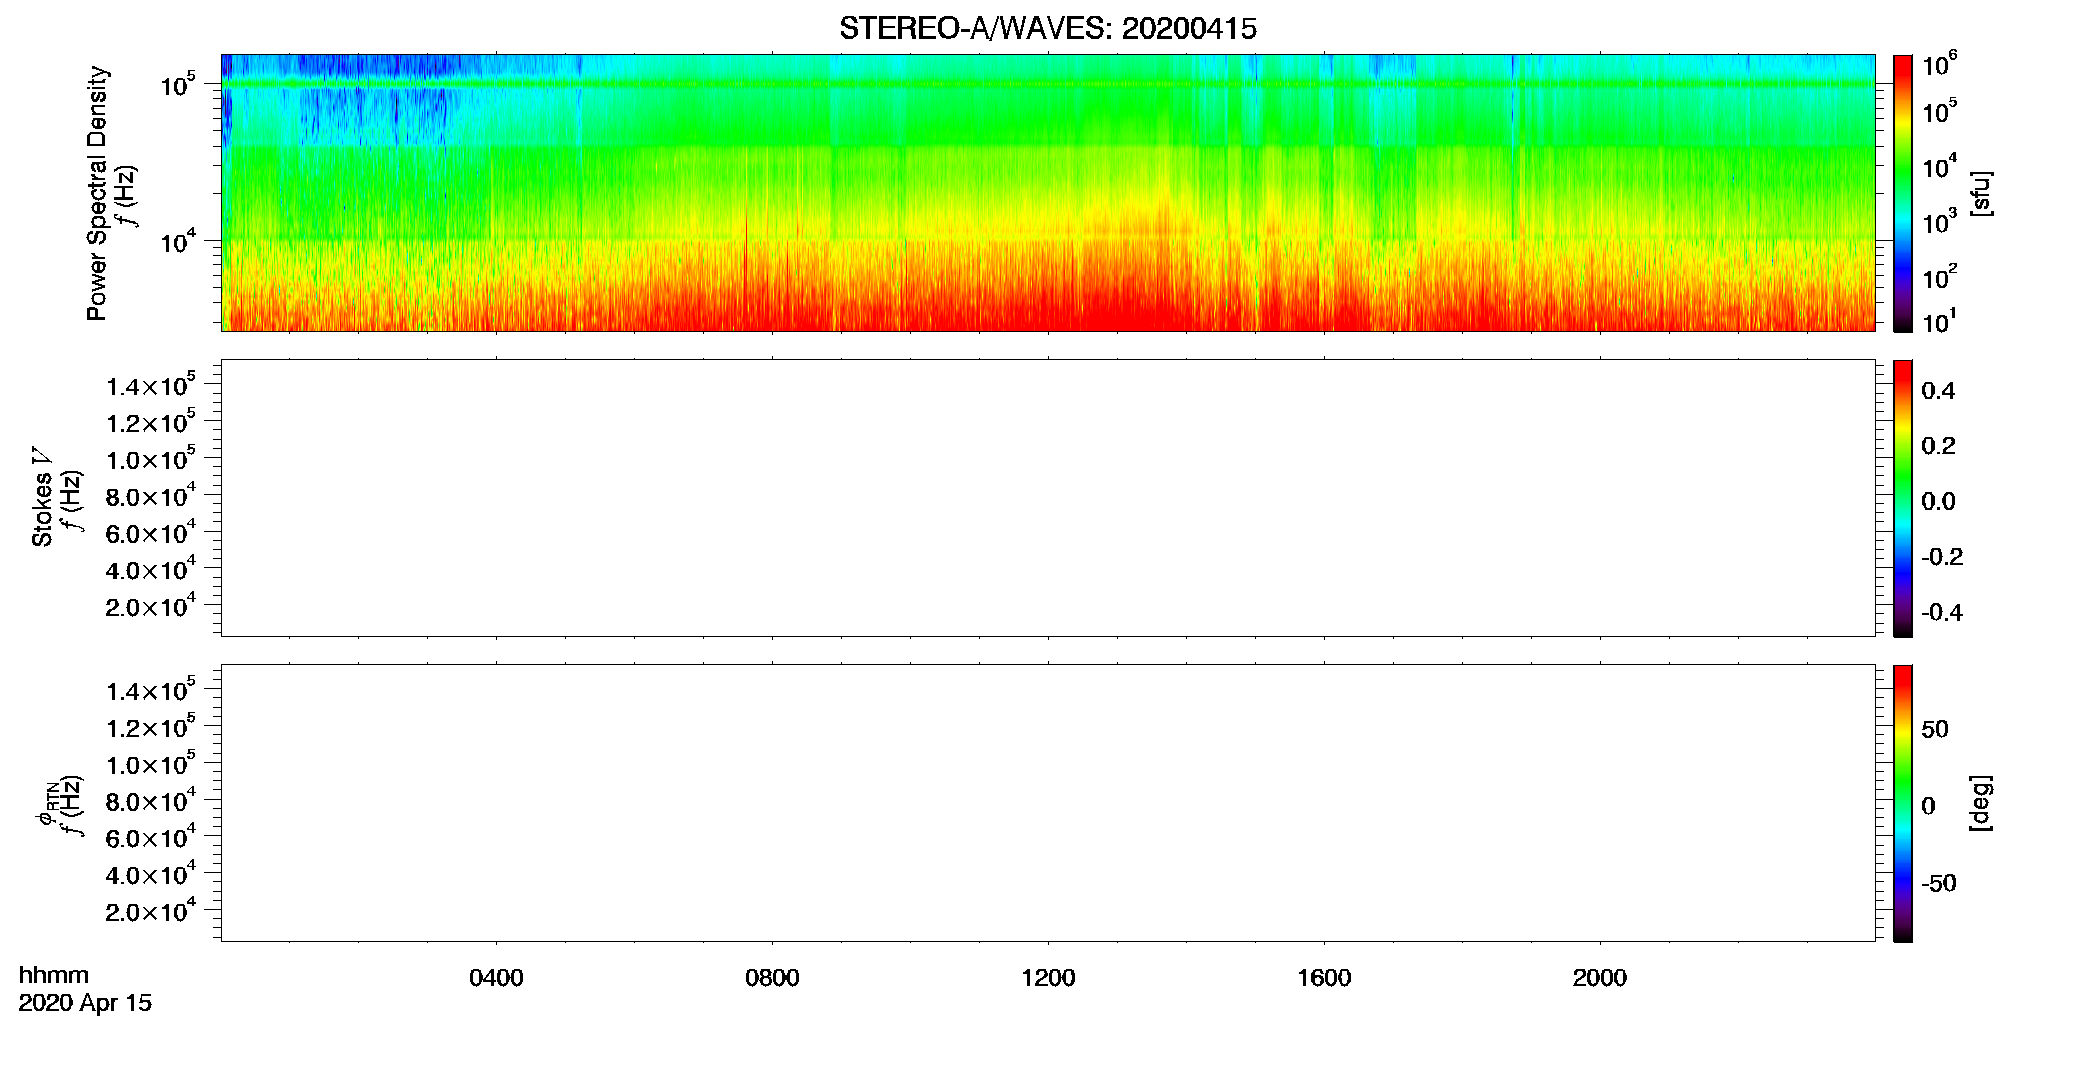Select the 1200 time axis label
This screenshot has width=2096, height=1080.
pyautogui.click(x=1048, y=978)
